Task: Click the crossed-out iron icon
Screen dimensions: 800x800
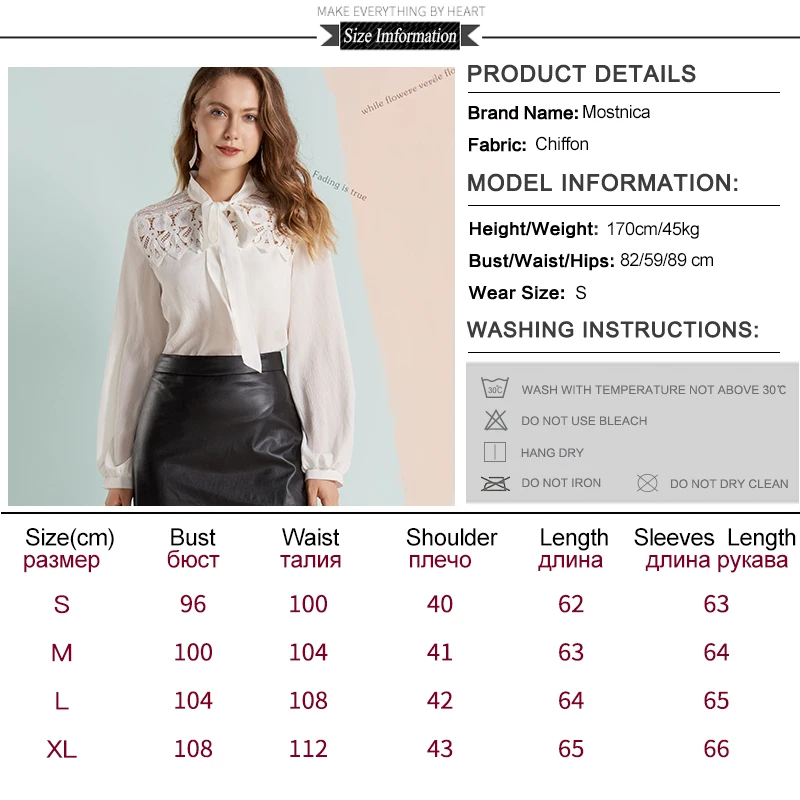Action: pos(495,483)
